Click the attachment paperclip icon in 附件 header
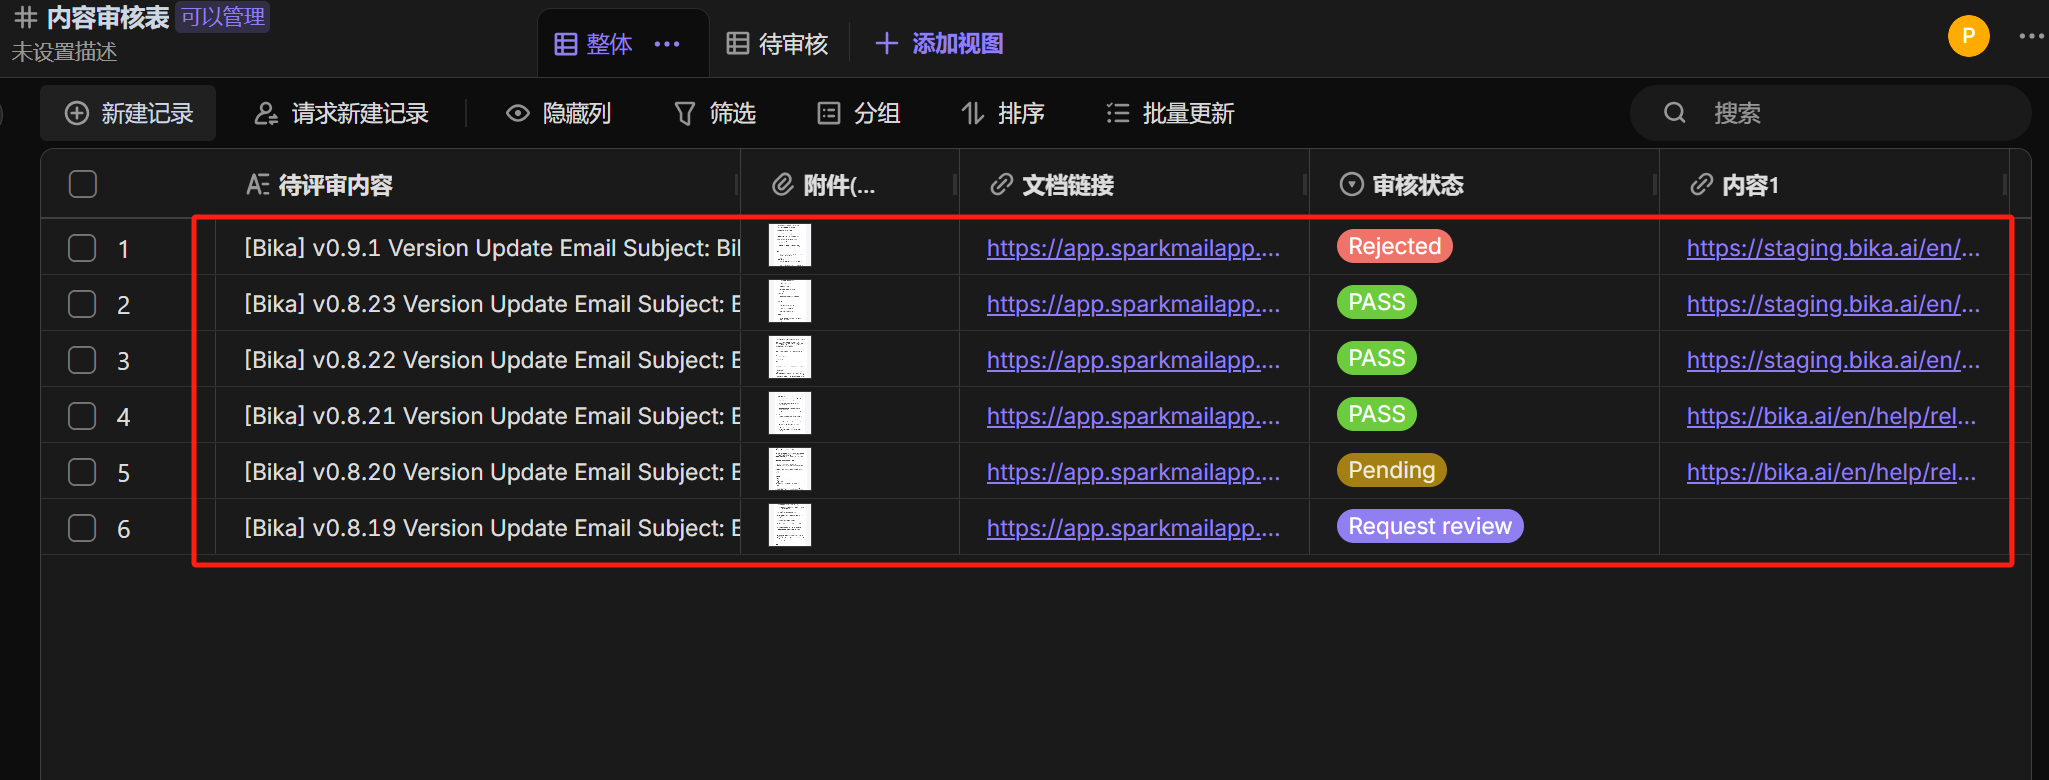Viewport: 2049px width, 780px height. (782, 184)
